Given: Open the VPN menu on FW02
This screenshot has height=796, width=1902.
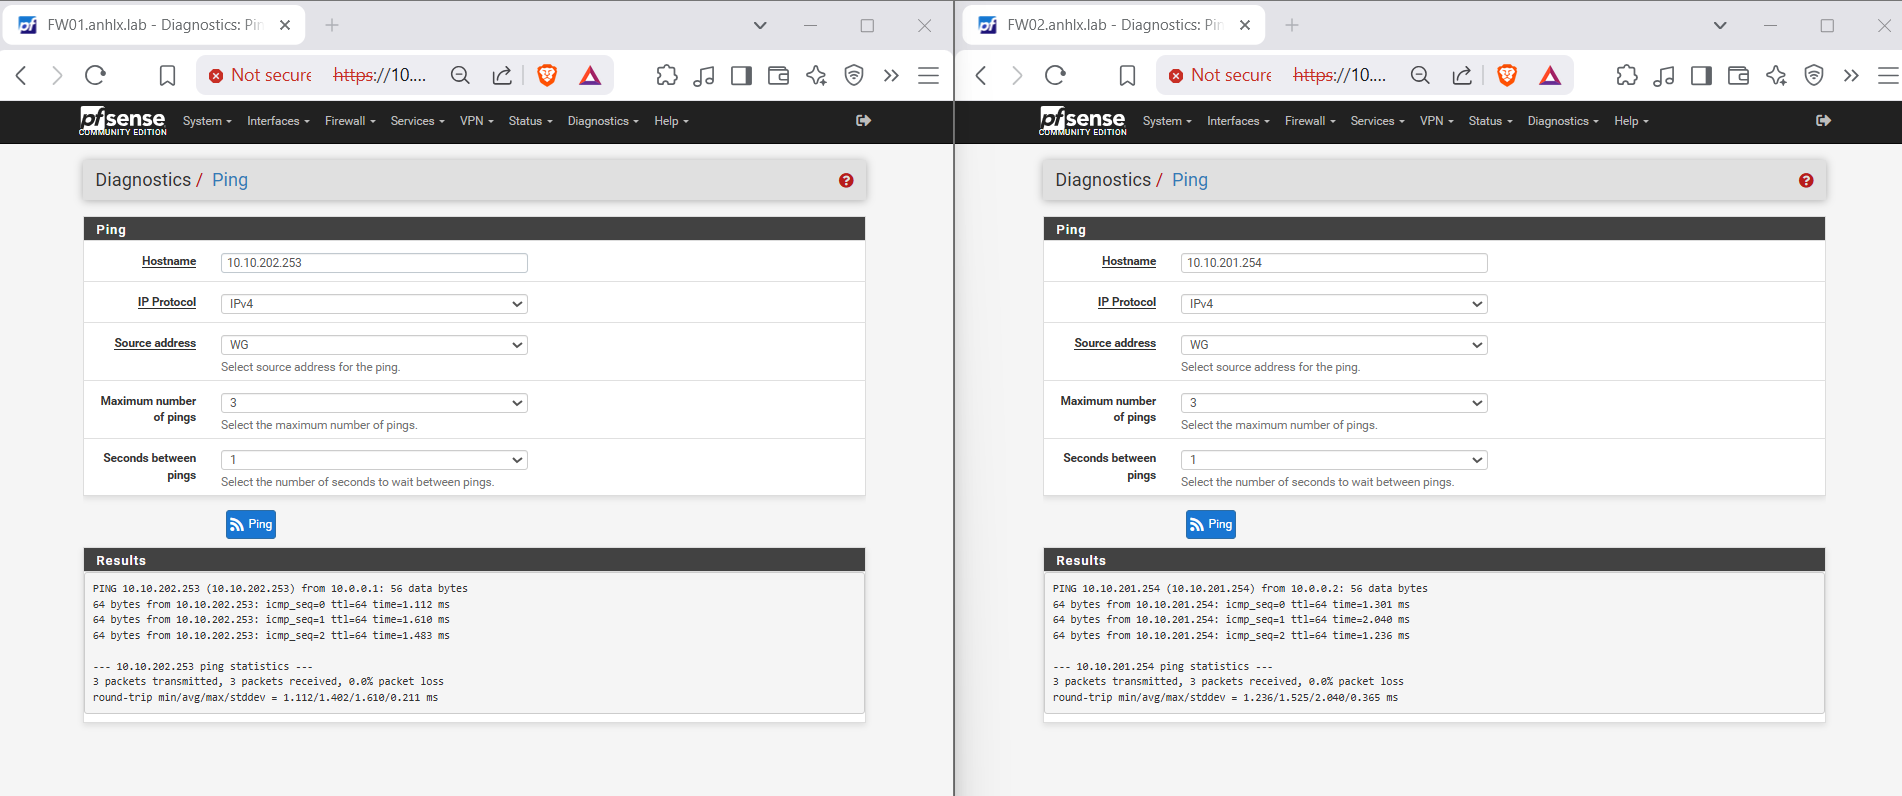Looking at the screenshot, I should tap(1436, 121).
